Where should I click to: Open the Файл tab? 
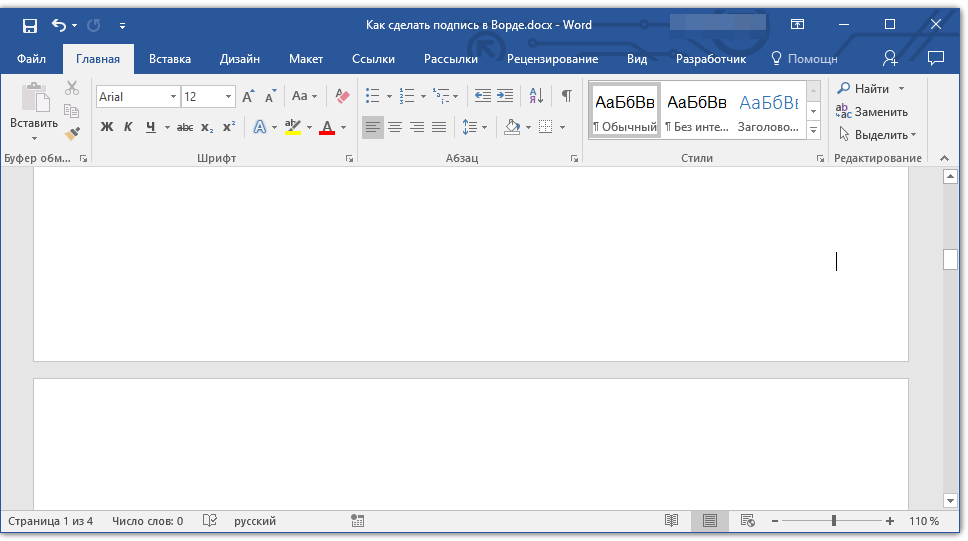pyautogui.click(x=31, y=59)
